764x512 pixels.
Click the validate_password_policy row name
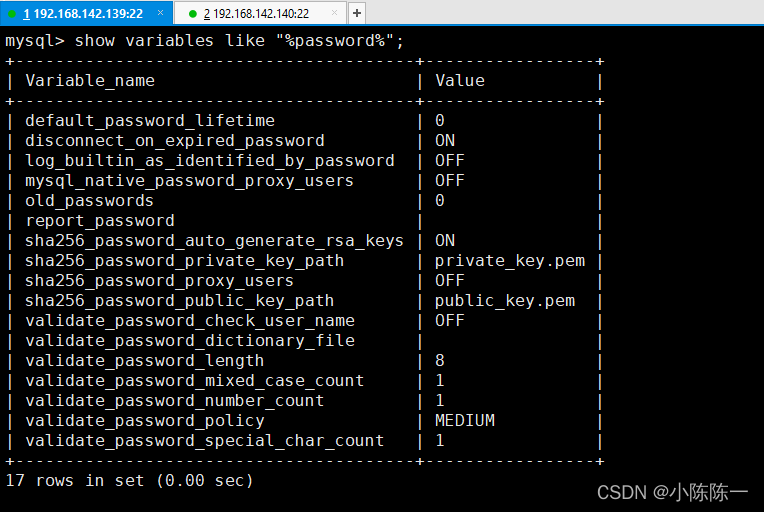coord(145,420)
